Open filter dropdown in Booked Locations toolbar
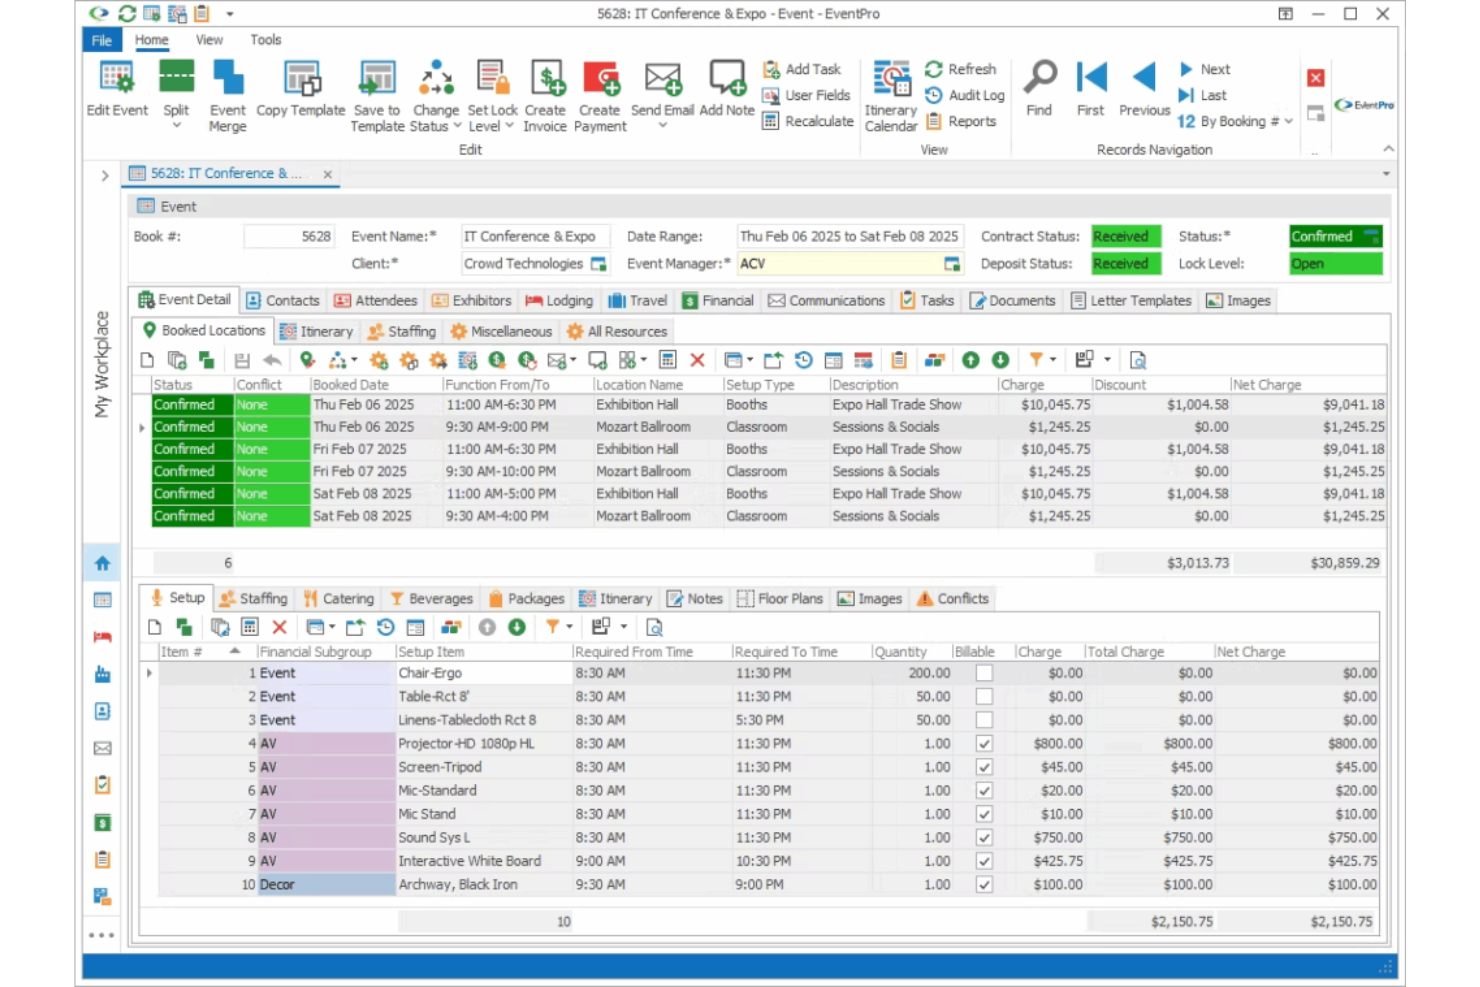 coord(1052,360)
